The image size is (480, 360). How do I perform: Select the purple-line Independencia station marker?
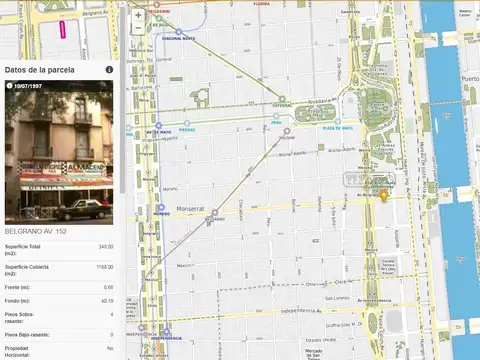[x=141, y=328]
